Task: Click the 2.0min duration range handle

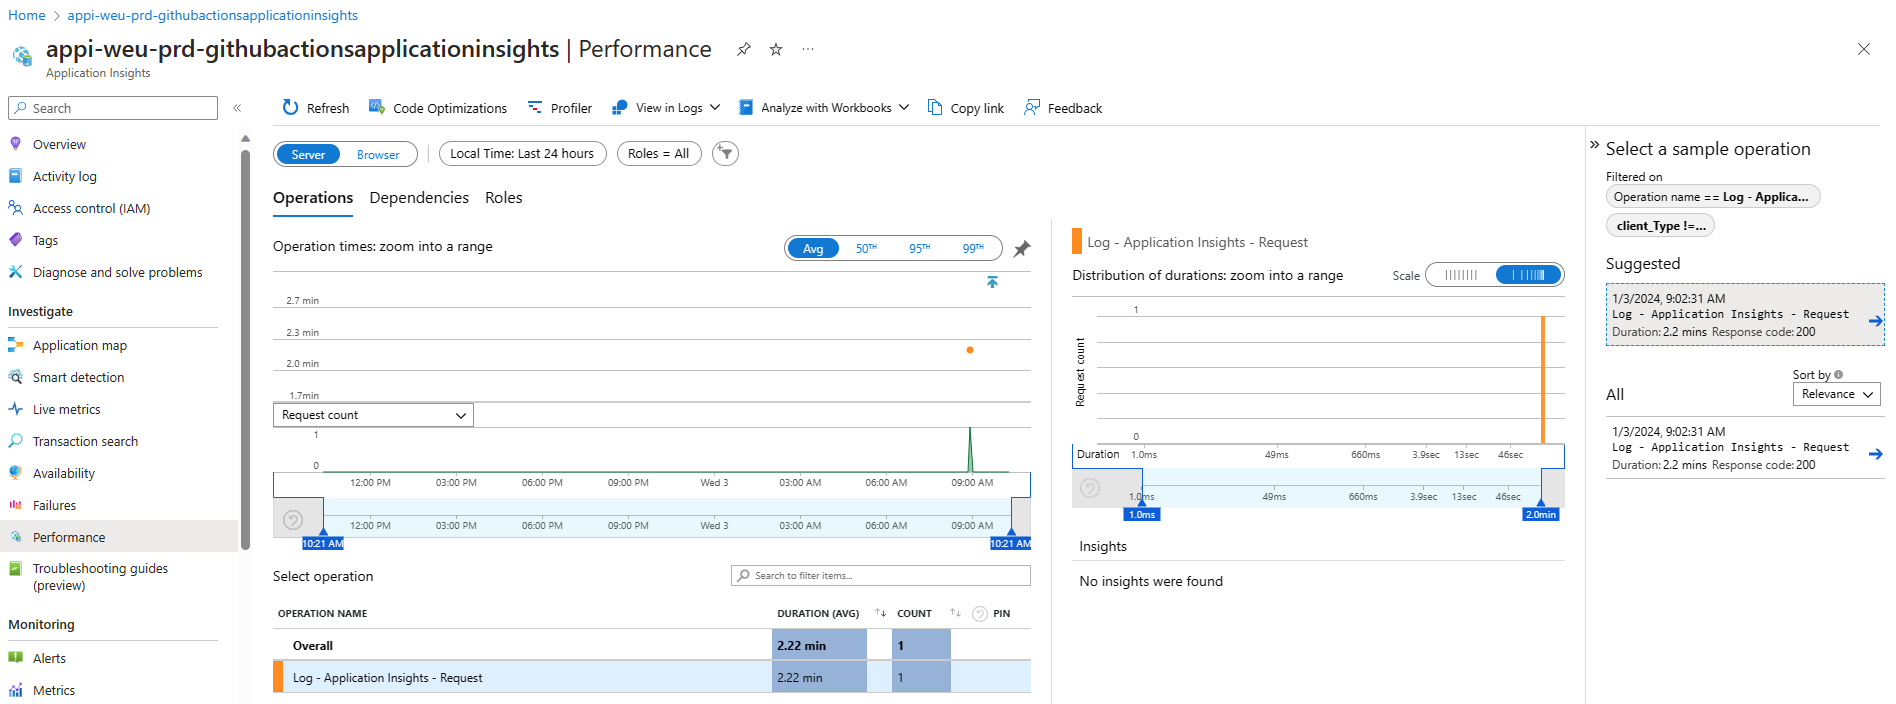Action: click(x=1541, y=514)
